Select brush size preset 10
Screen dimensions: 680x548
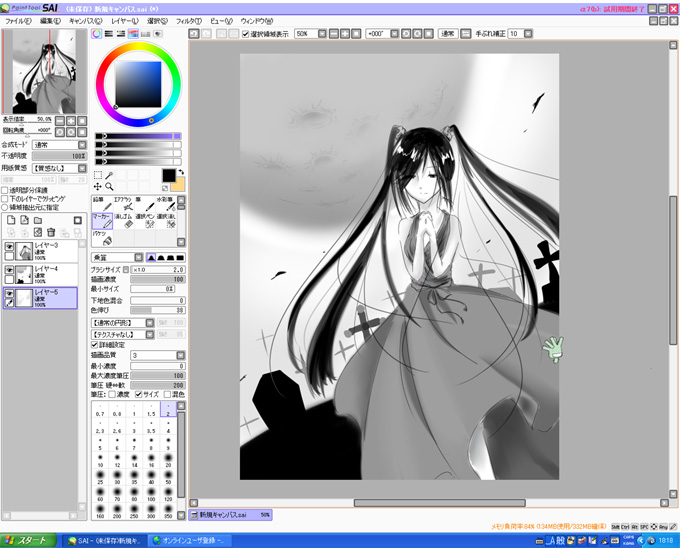(x=100, y=460)
